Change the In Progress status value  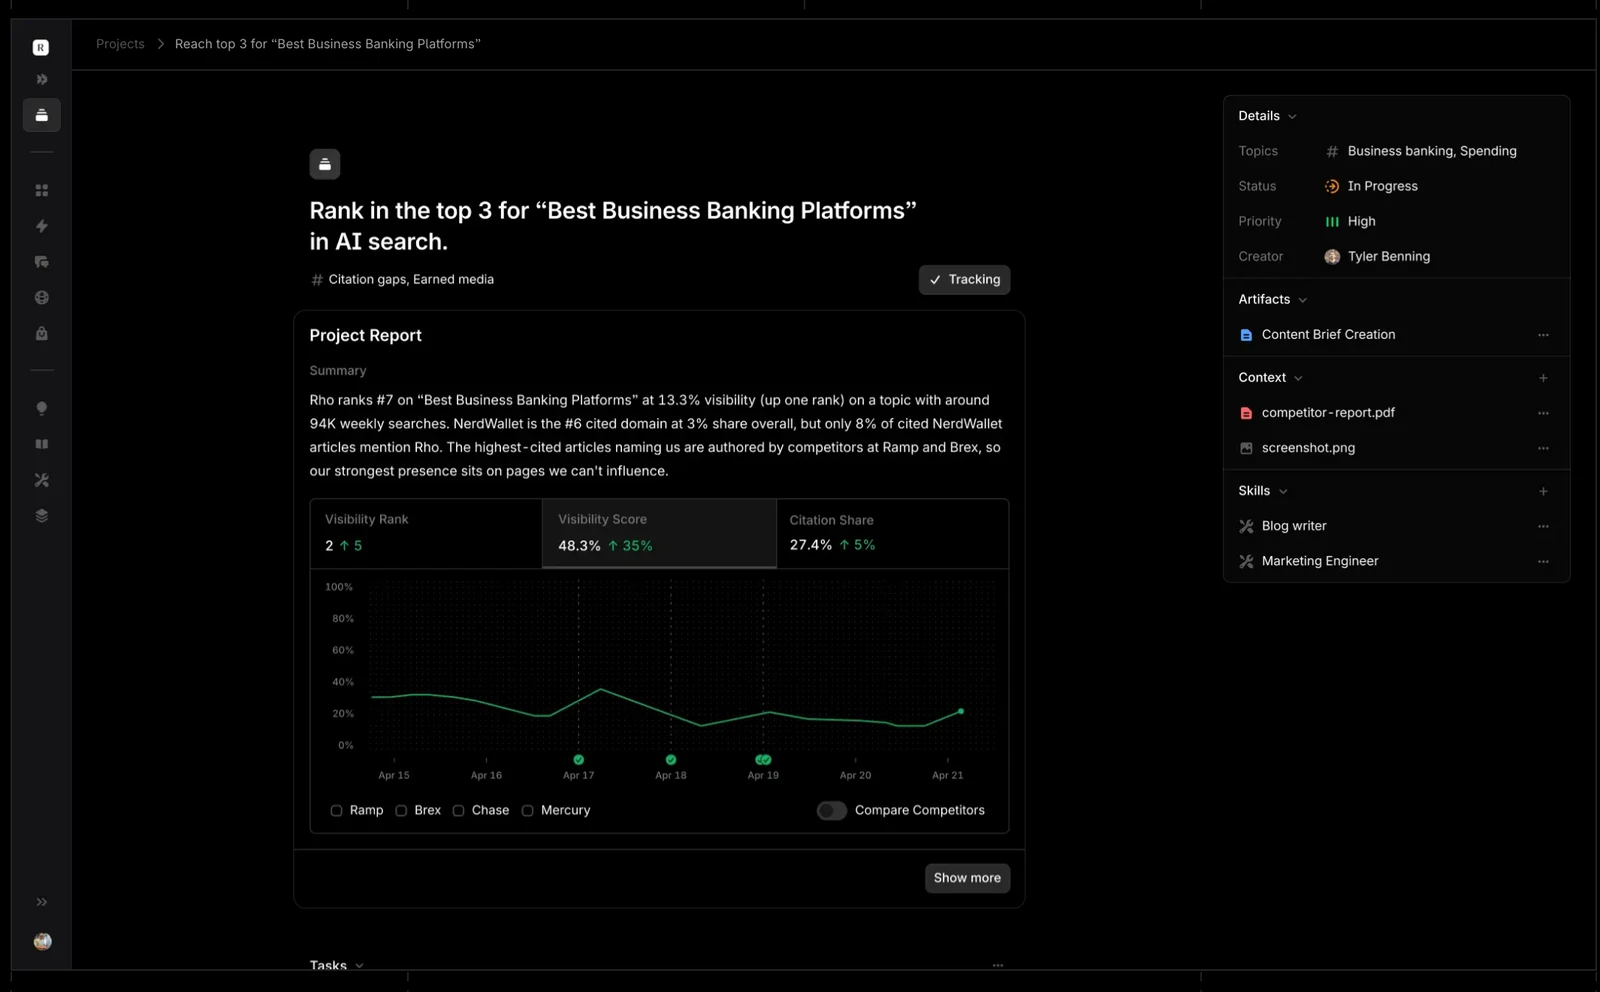pyautogui.click(x=1371, y=186)
